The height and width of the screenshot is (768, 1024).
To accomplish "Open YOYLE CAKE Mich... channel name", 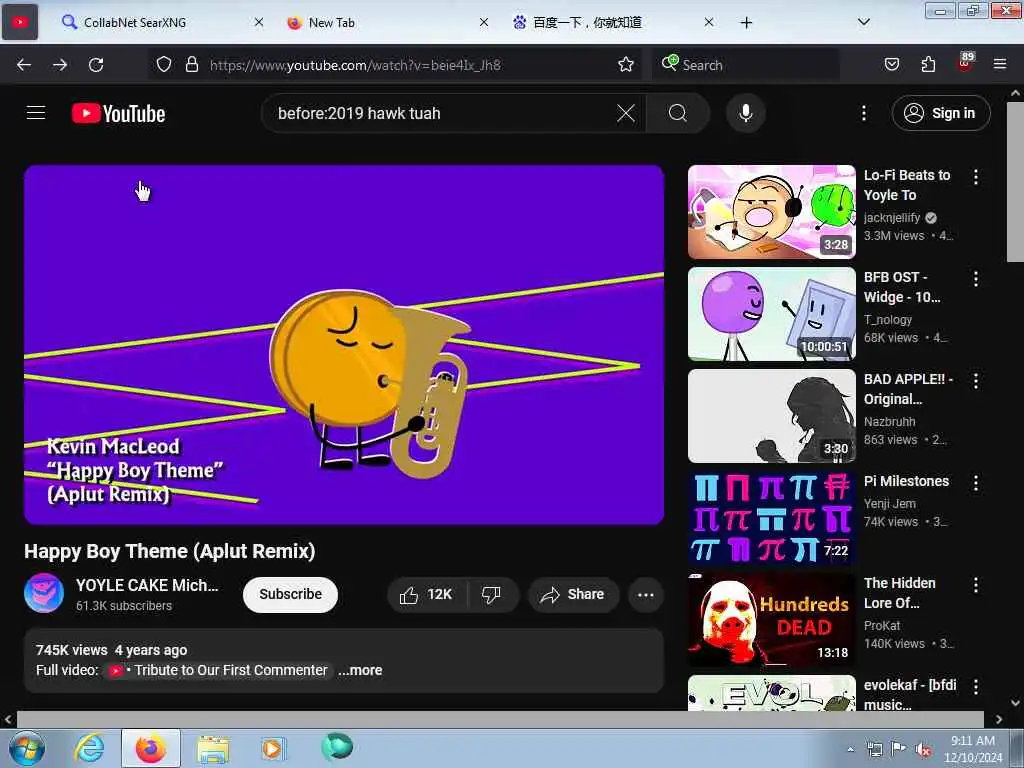I will pos(147,585).
